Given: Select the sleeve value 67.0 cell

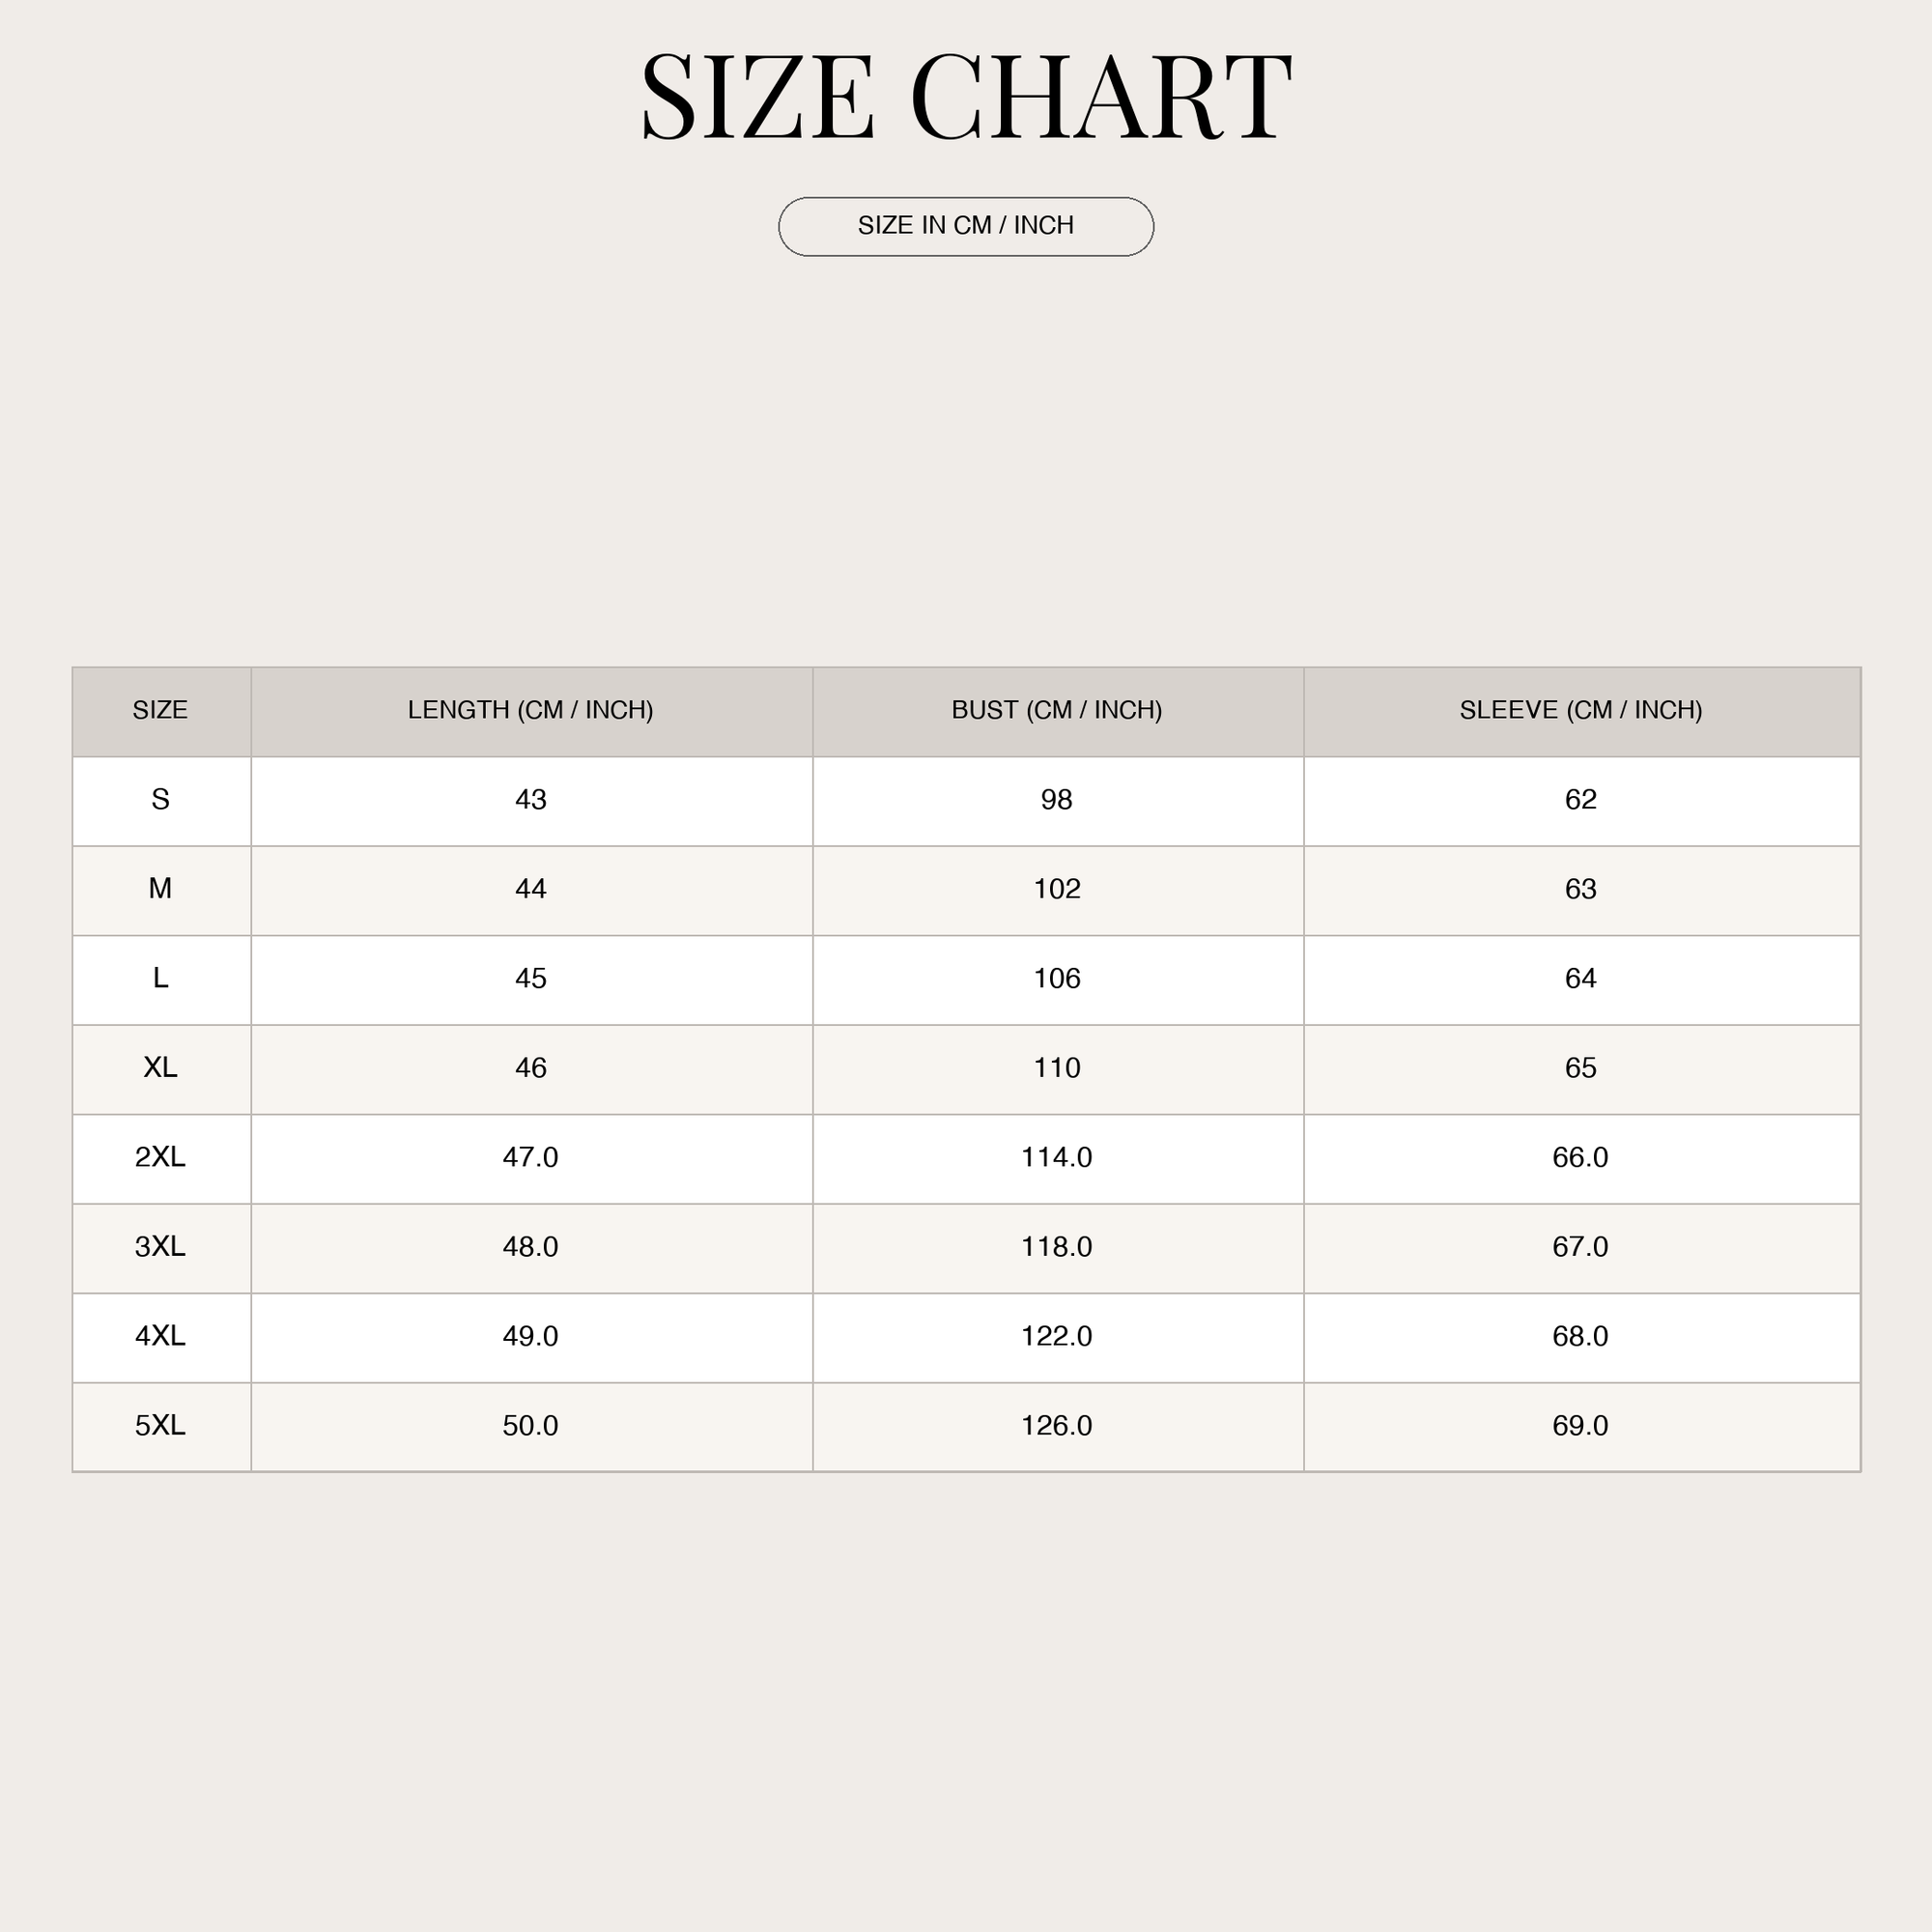Looking at the screenshot, I should [x=1581, y=1247].
